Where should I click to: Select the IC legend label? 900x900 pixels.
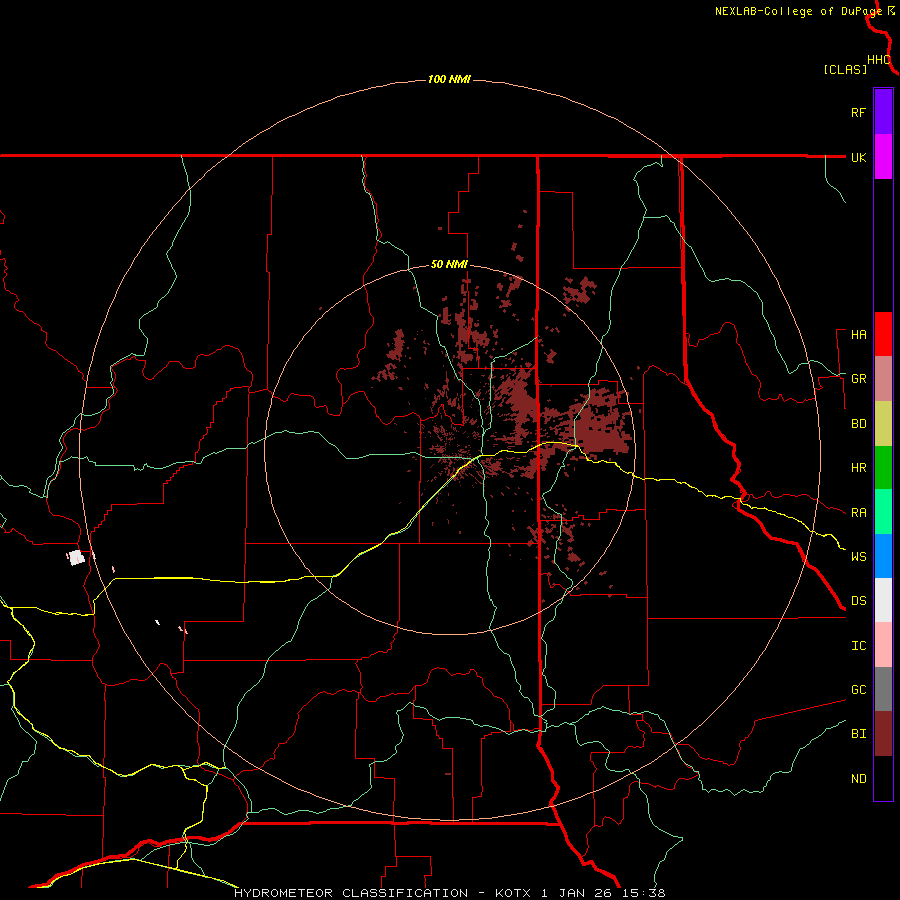point(858,646)
